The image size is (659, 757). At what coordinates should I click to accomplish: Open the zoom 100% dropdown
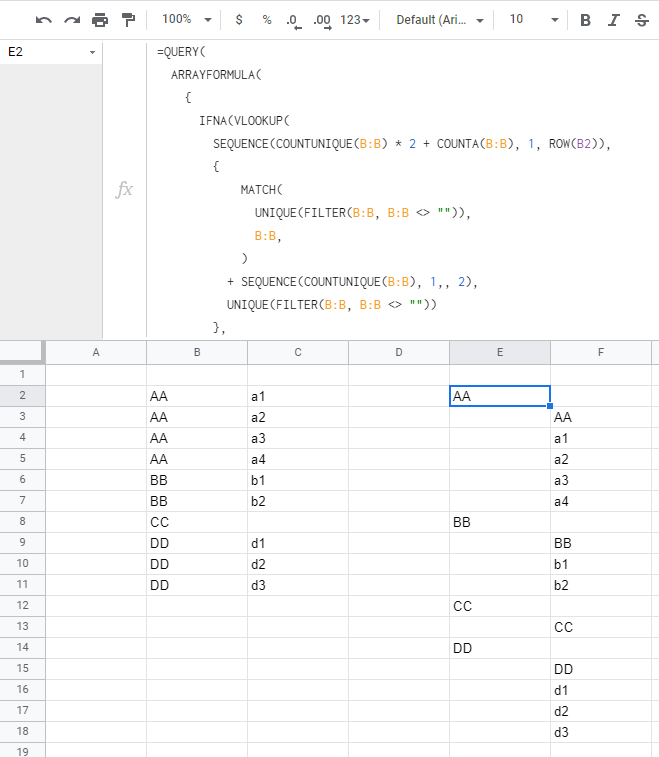tap(187, 19)
